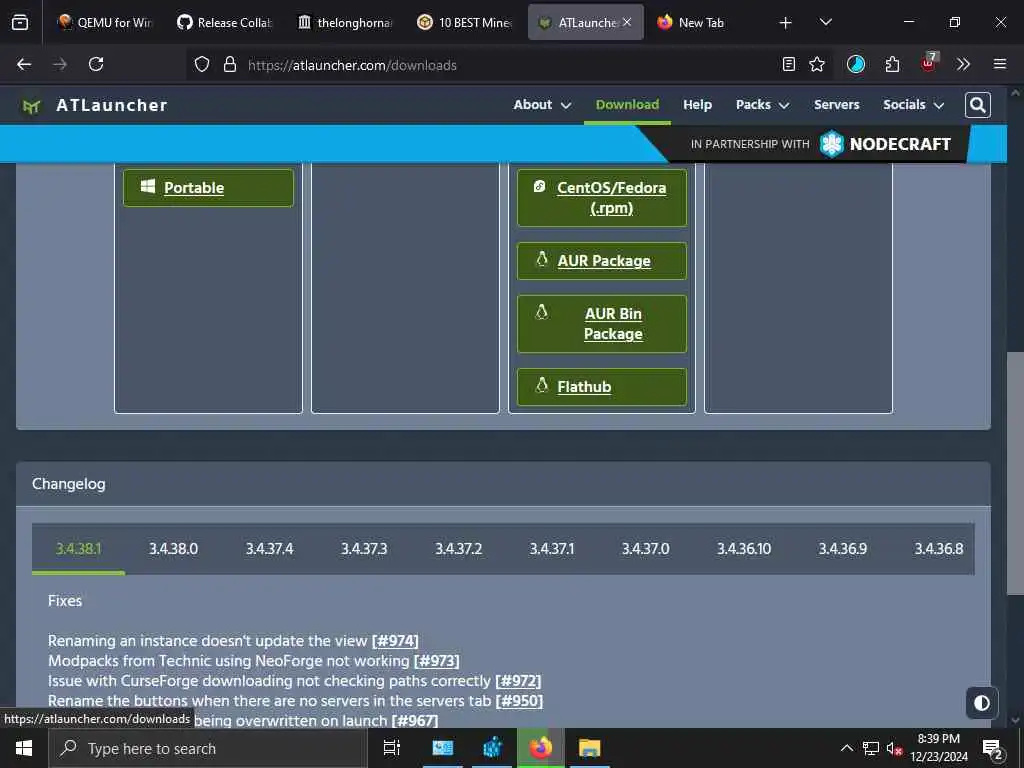Open a new tab with plus icon
Screen dimensions: 1024x768
(786, 23)
